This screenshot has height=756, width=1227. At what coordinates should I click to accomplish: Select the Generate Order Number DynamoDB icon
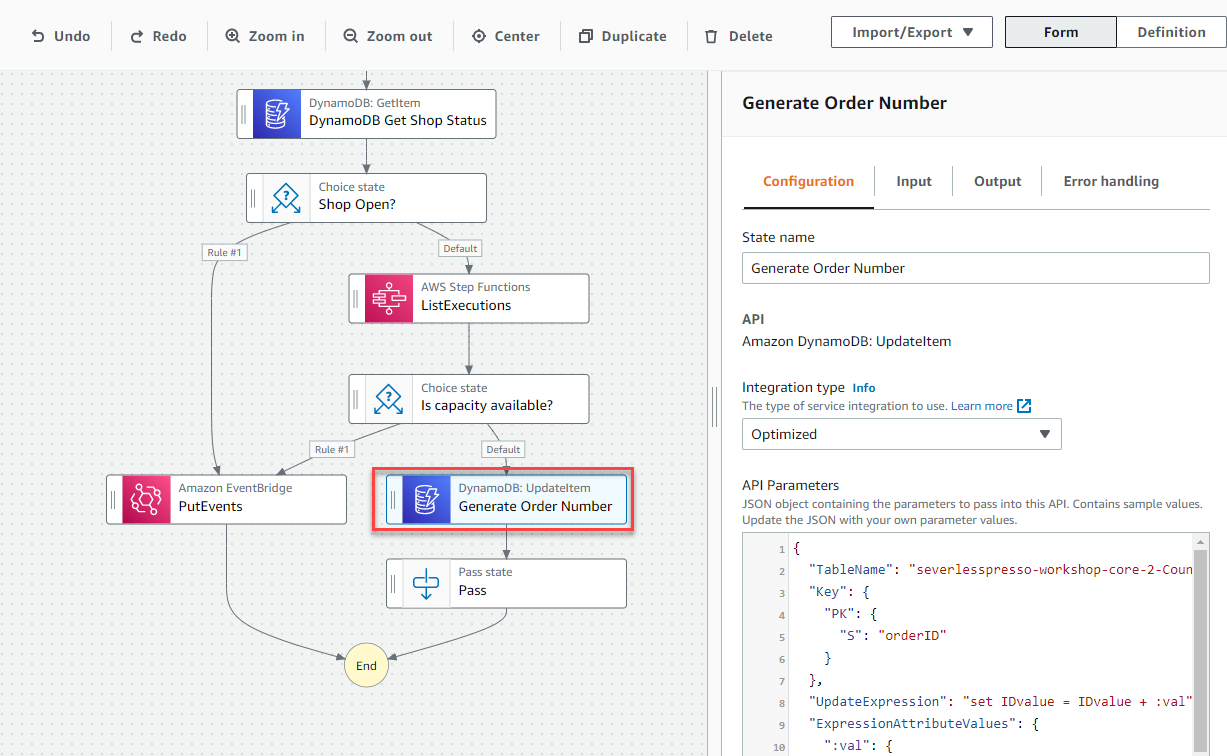point(427,499)
